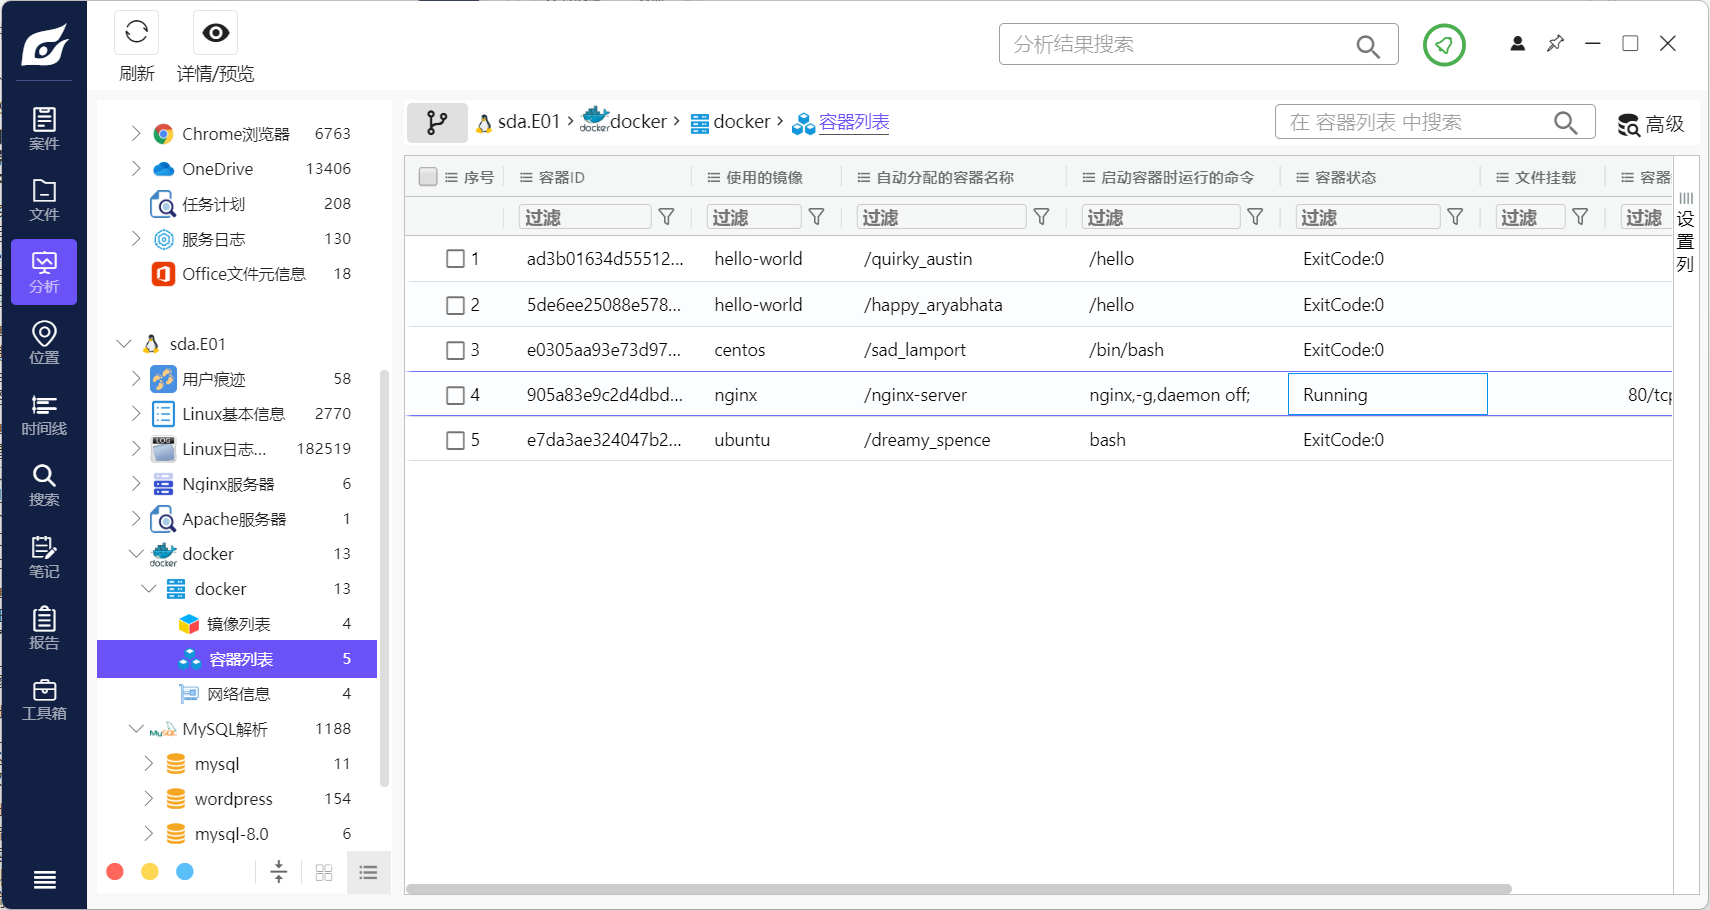Screen dimensions: 1710x910
Task: Open the 案件 sidebar section
Action: click(44, 129)
